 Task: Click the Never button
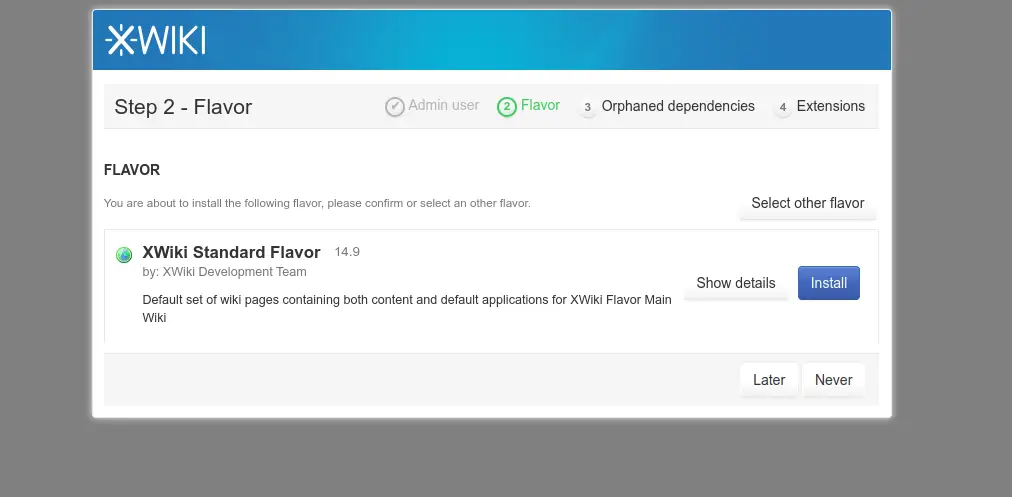tap(833, 380)
